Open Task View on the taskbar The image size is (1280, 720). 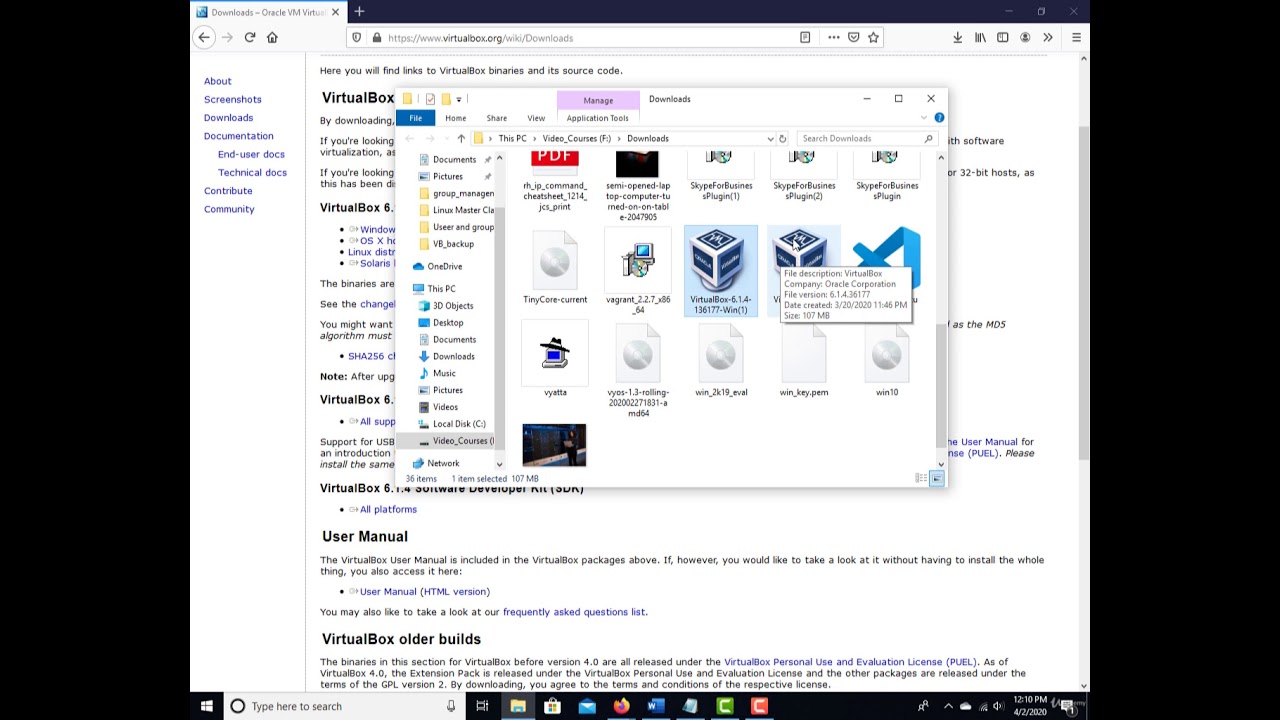(482, 706)
